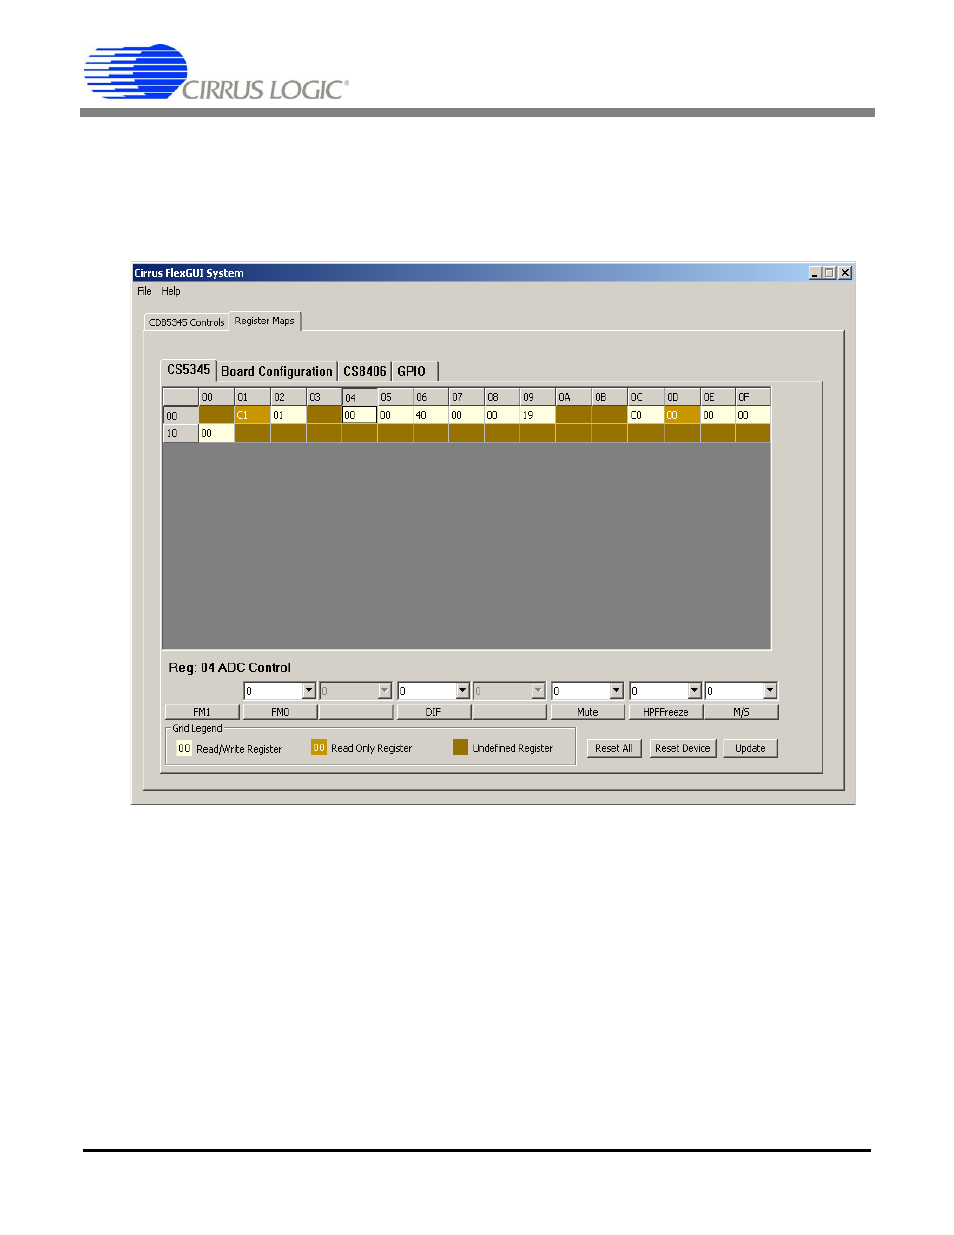Click the Read/Write Register legend swatch
The width and height of the screenshot is (954, 1235).
(x=184, y=748)
